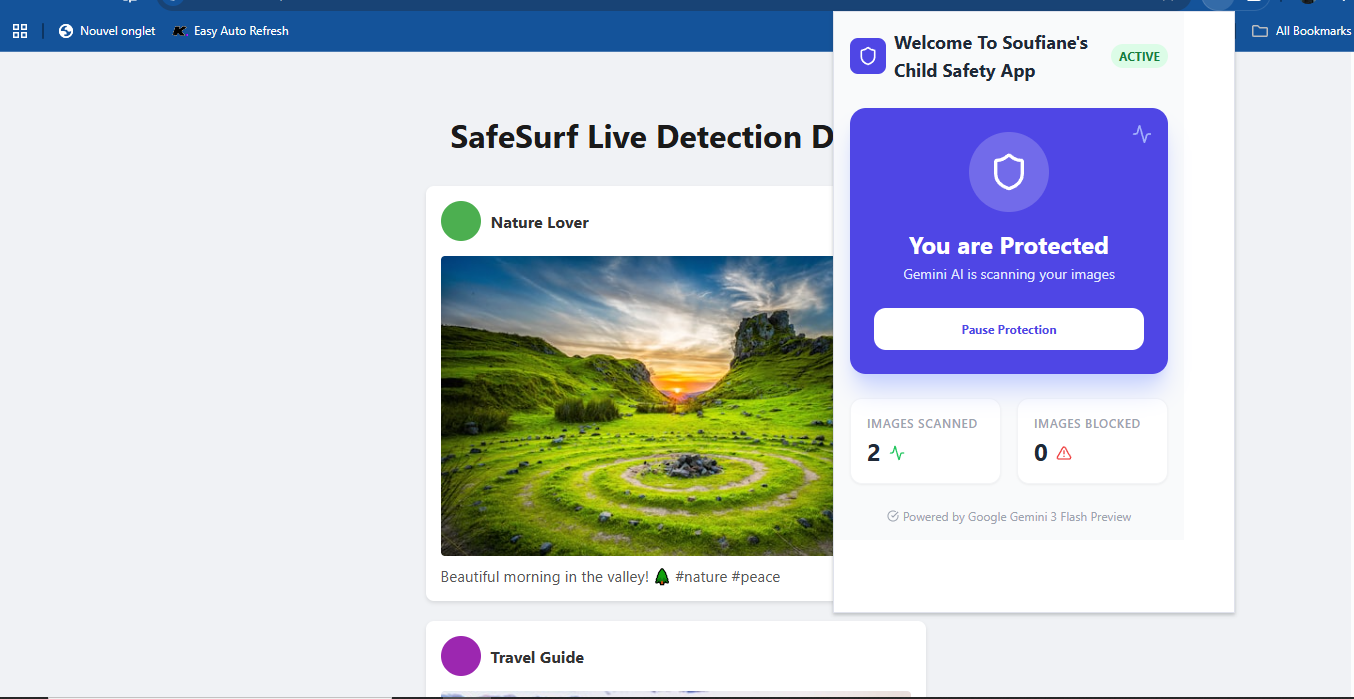Click the valley landscape post image
Viewport: 1354px width, 699px height.
point(636,405)
